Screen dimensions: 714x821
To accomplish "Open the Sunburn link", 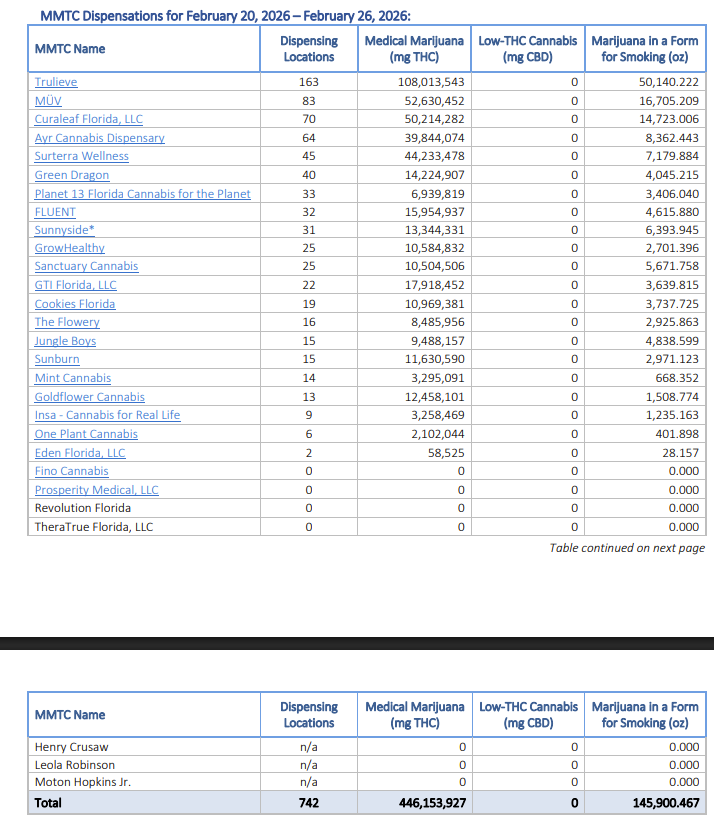I will click(57, 359).
